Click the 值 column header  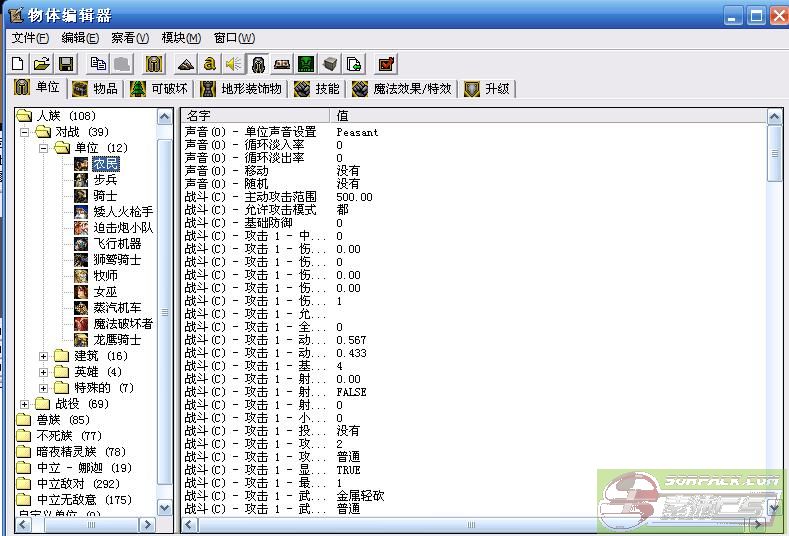click(550, 116)
